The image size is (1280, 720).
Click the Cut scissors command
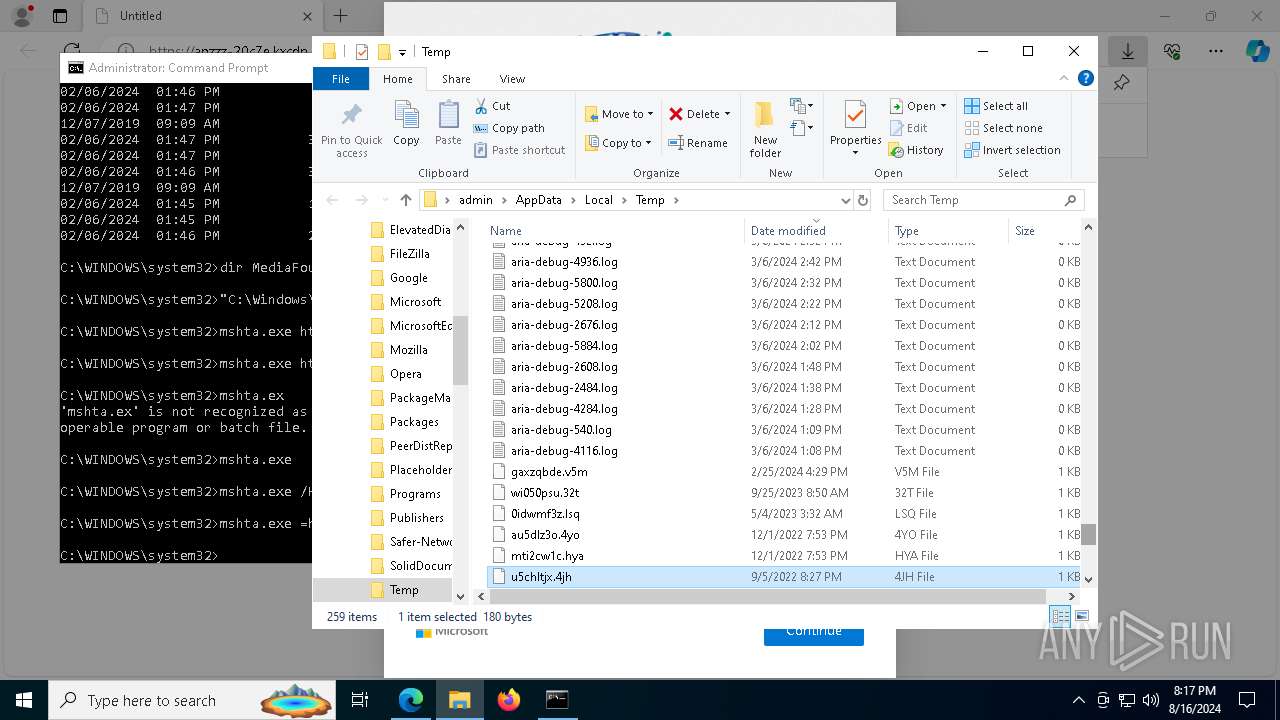[x=491, y=106]
